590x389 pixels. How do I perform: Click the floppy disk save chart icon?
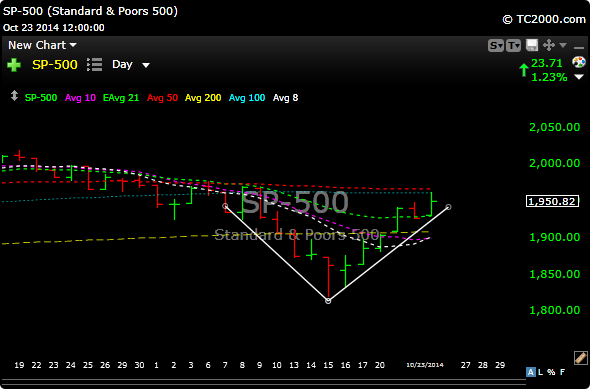coord(532,45)
